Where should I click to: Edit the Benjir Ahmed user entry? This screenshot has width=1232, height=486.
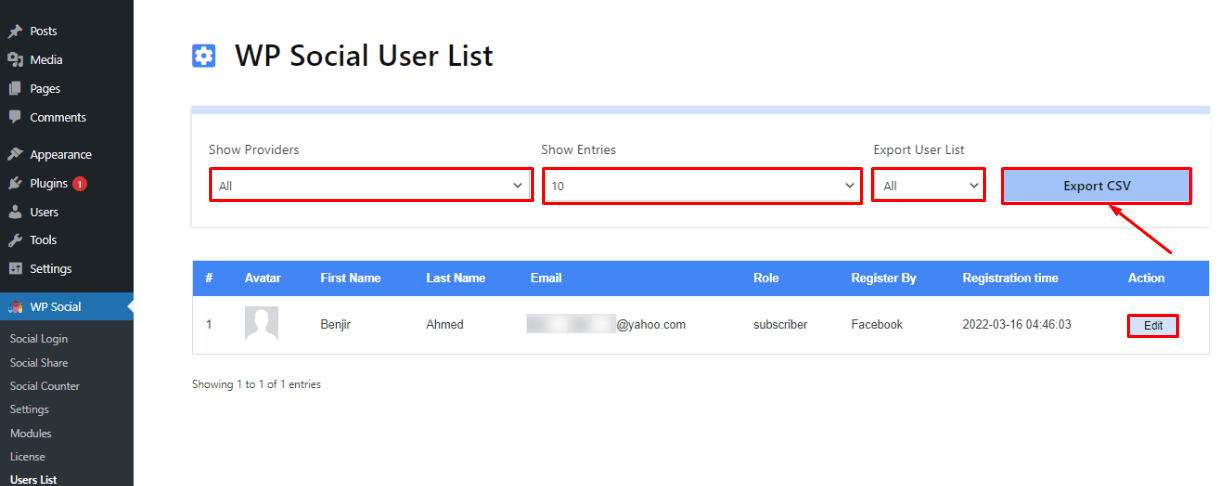tap(1153, 326)
